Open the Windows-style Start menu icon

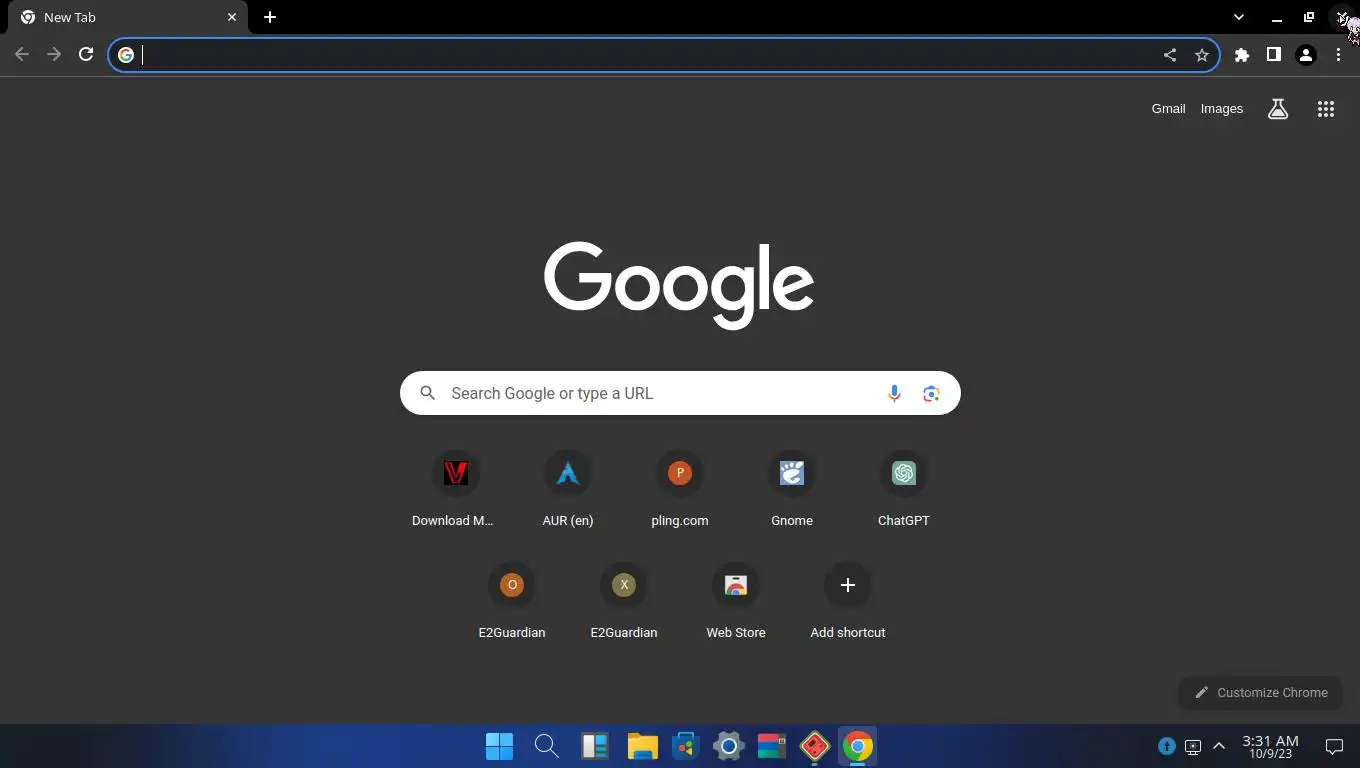point(499,746)
